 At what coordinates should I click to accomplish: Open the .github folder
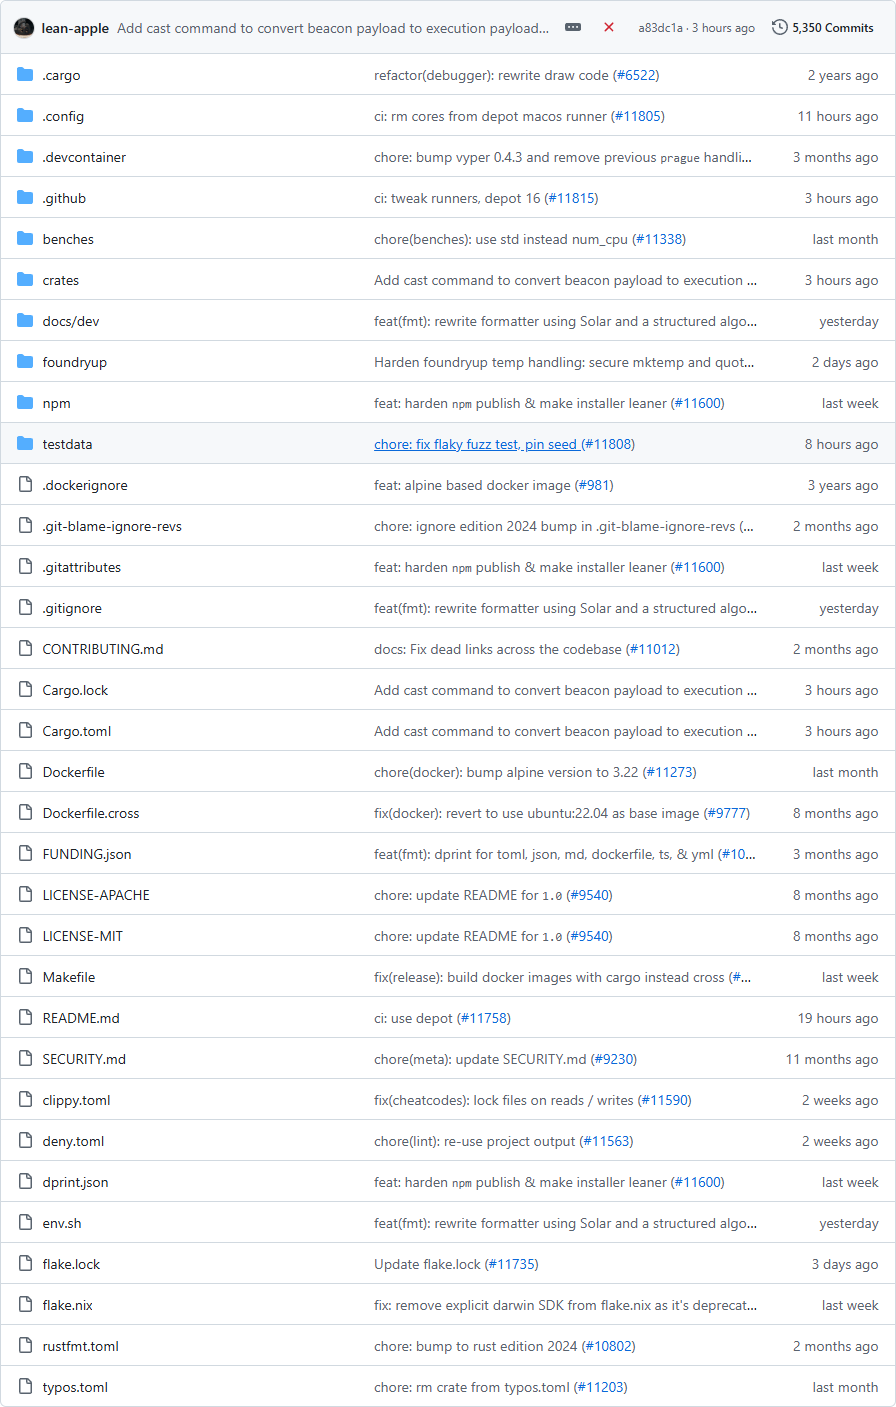tap(64, 198)
